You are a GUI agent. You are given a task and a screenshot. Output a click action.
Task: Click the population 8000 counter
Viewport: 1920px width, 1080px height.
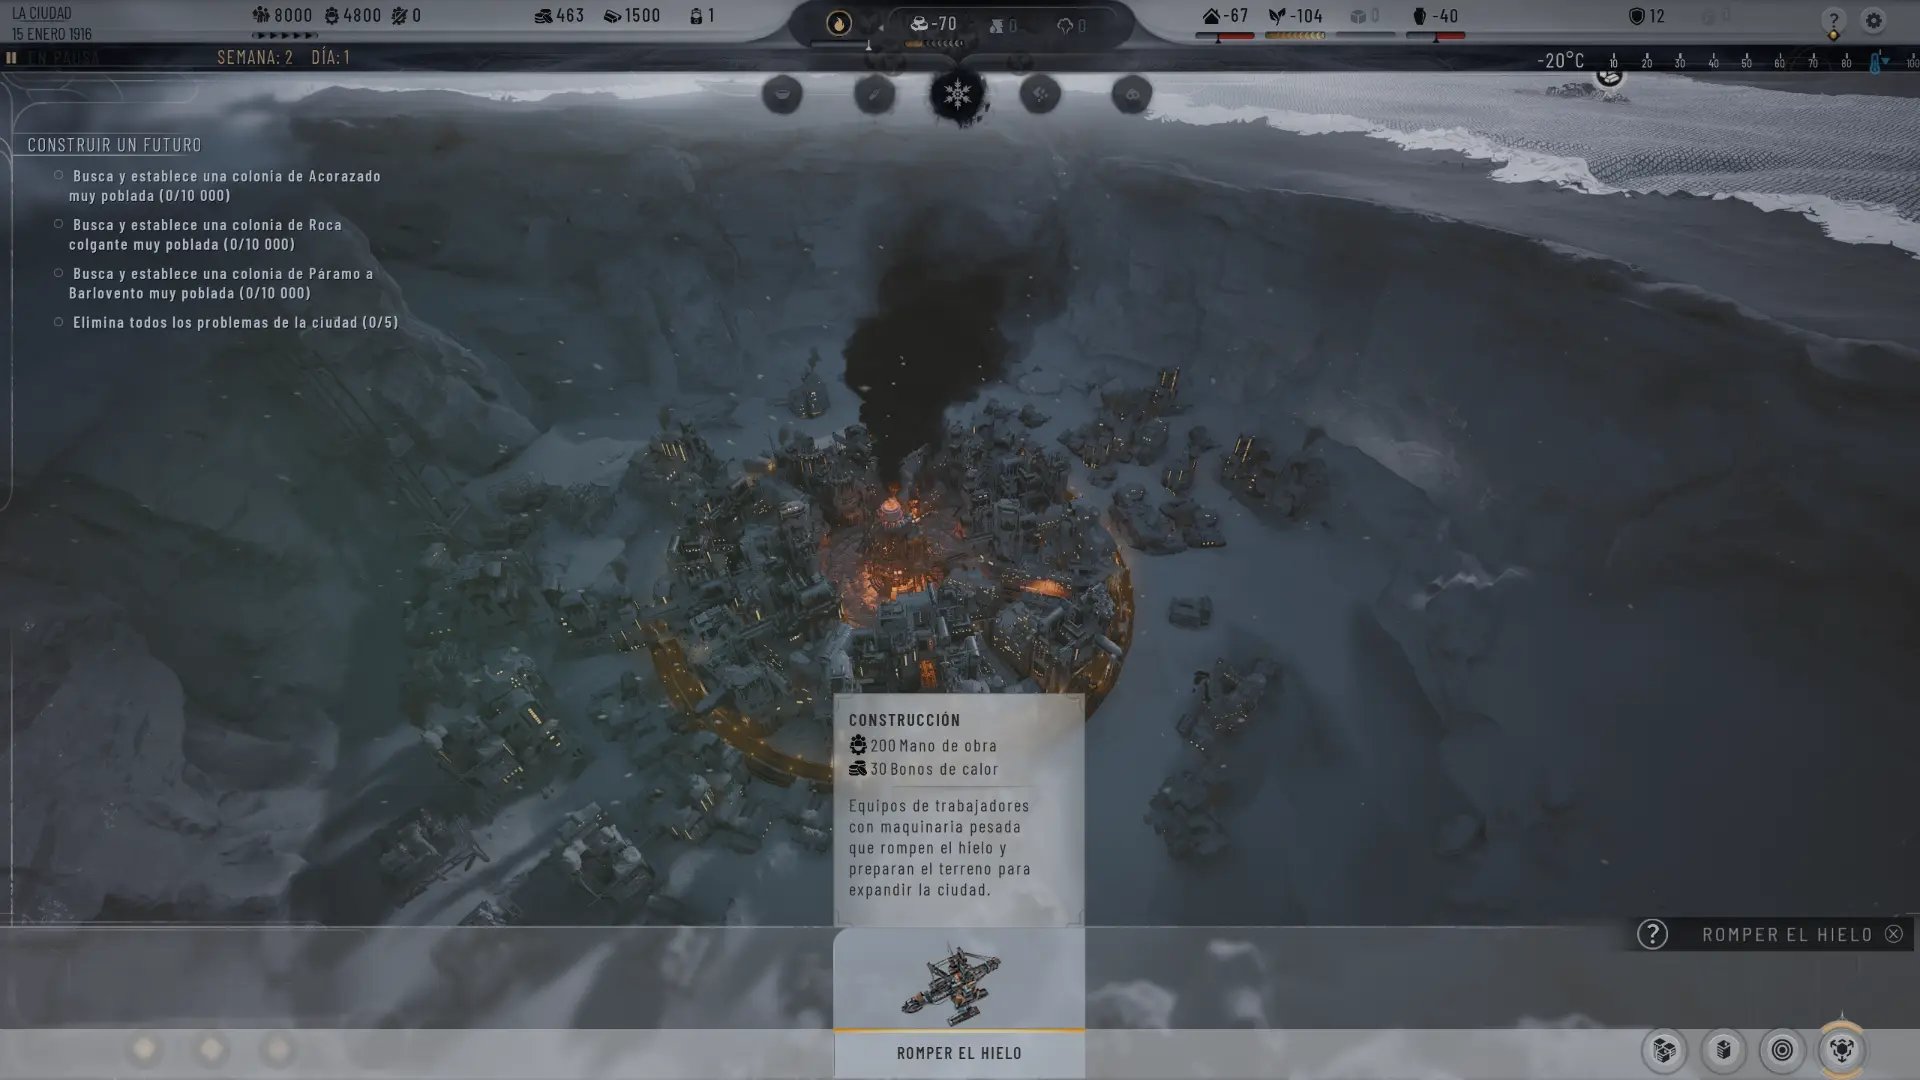[282, 16]
